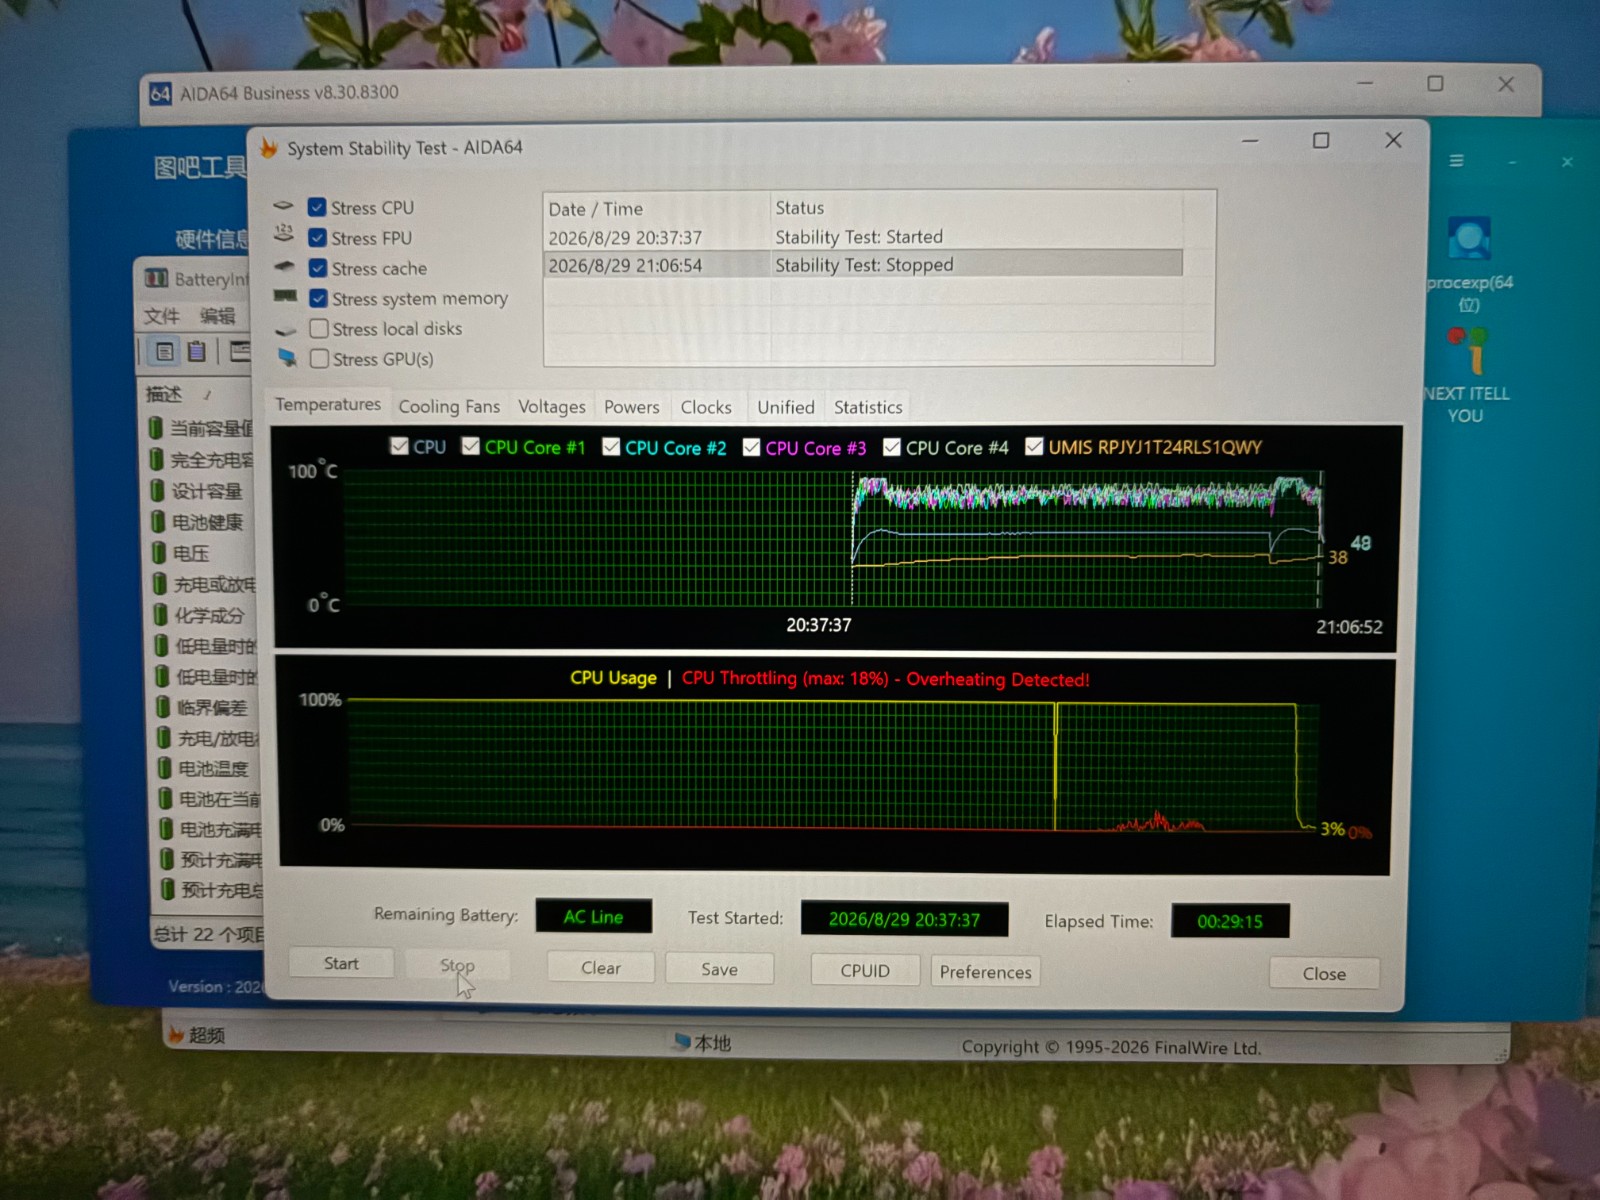Click the Close button at bottom right

point(1324,974)
